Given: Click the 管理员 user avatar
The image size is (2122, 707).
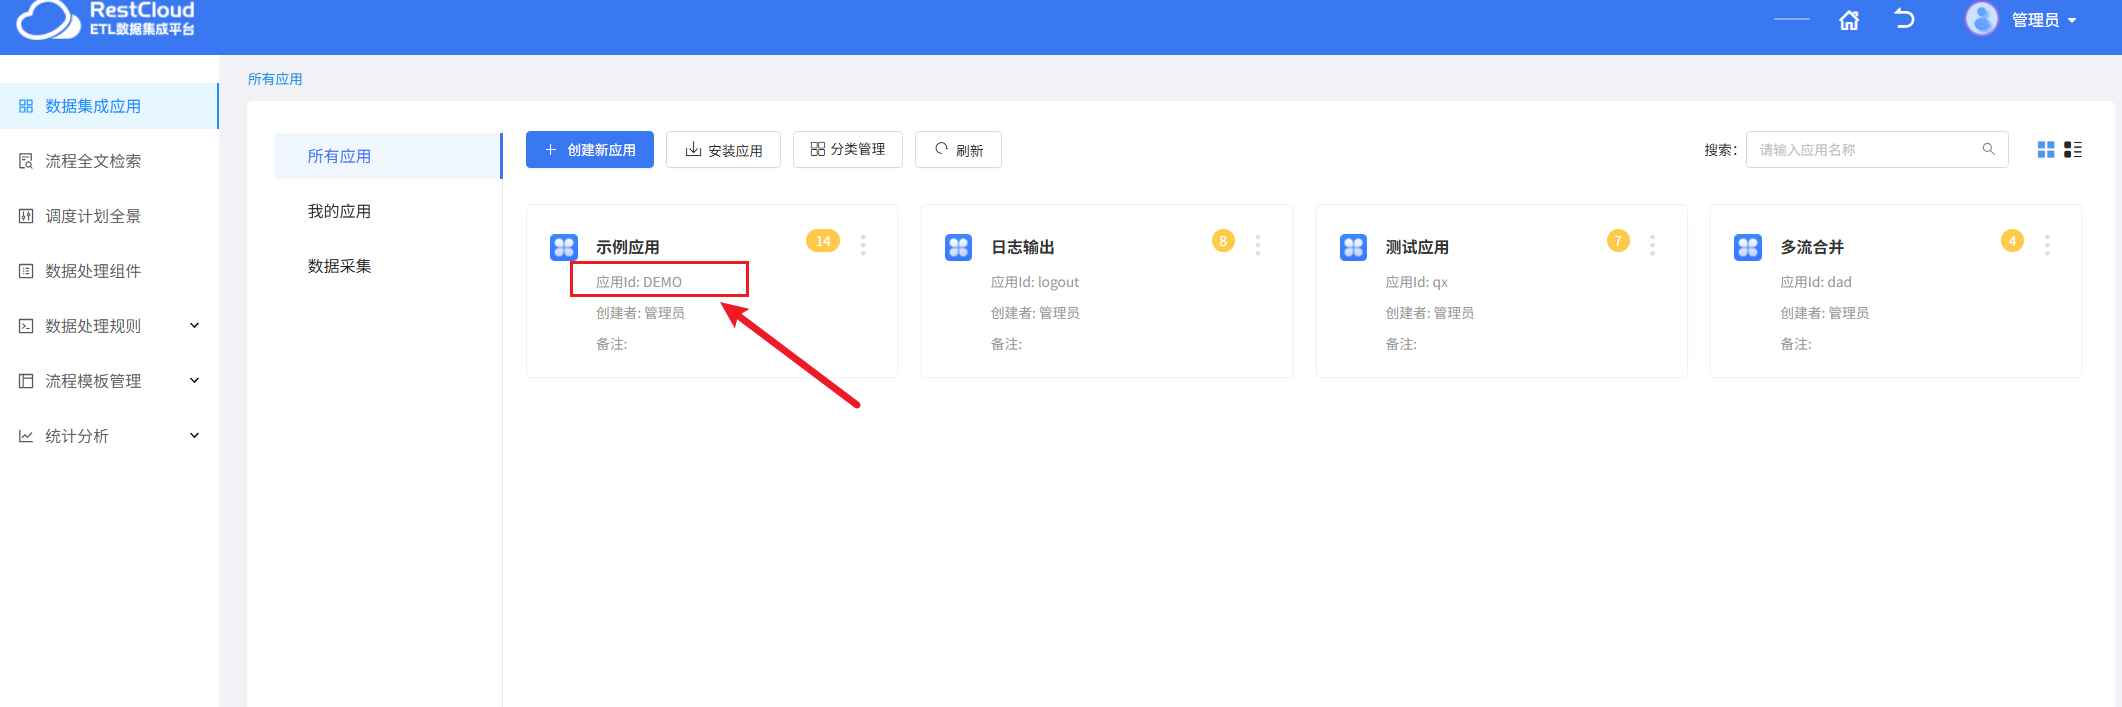Looking at the screenshot, I should click(x=1981, y=19).
